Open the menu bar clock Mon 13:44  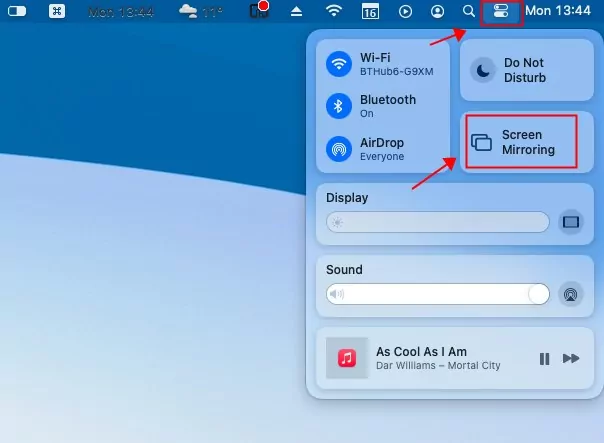pyautogui.click(x=558, y=11)
